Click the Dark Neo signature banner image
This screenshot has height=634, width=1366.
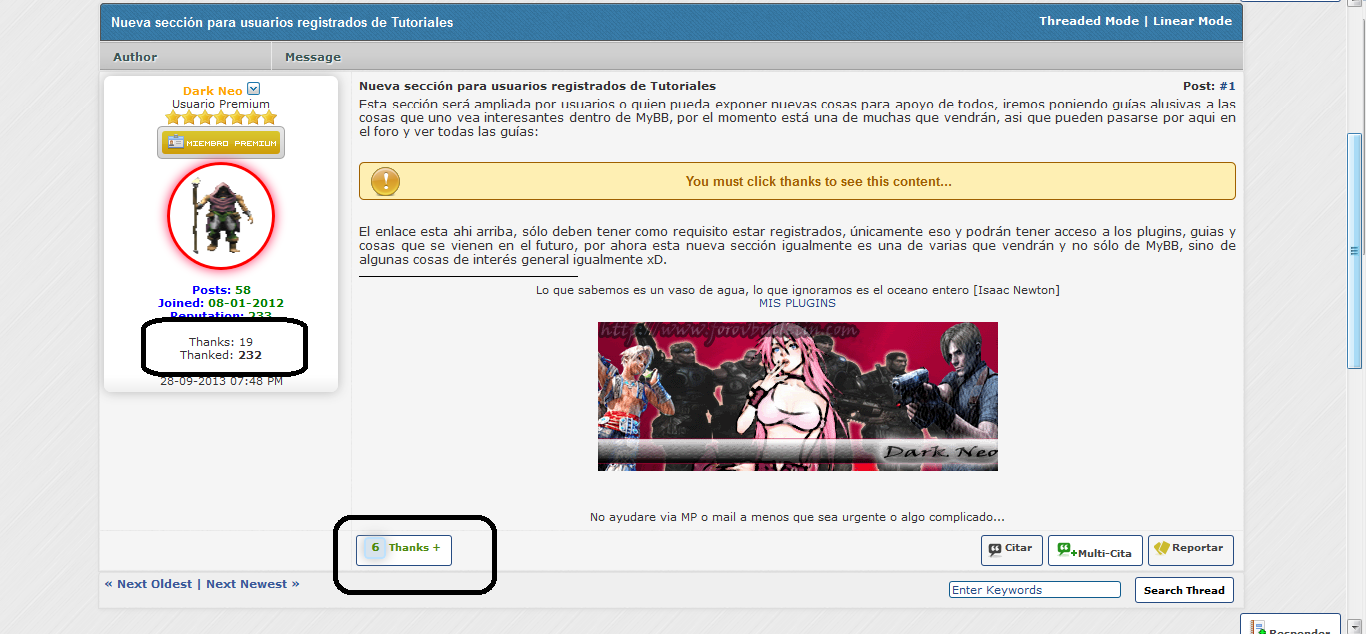tap(797, 396)
